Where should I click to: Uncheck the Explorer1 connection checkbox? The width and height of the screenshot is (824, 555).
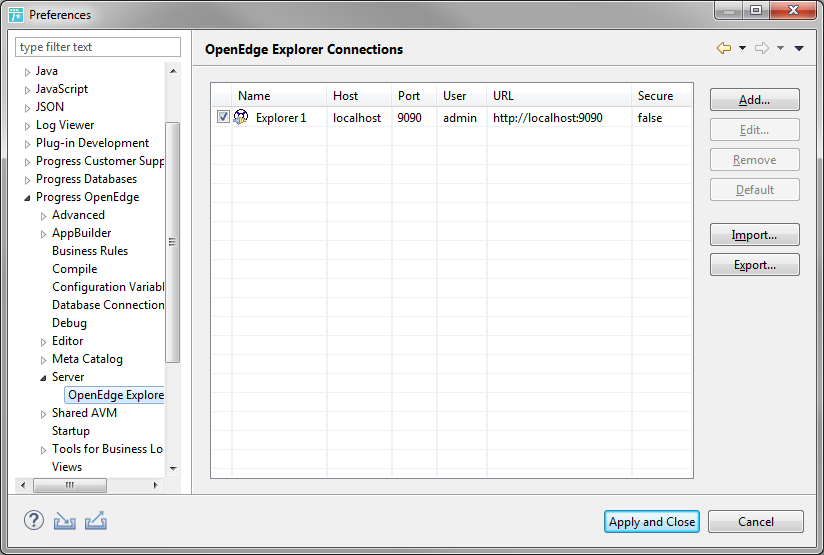[x=223, y=117]
